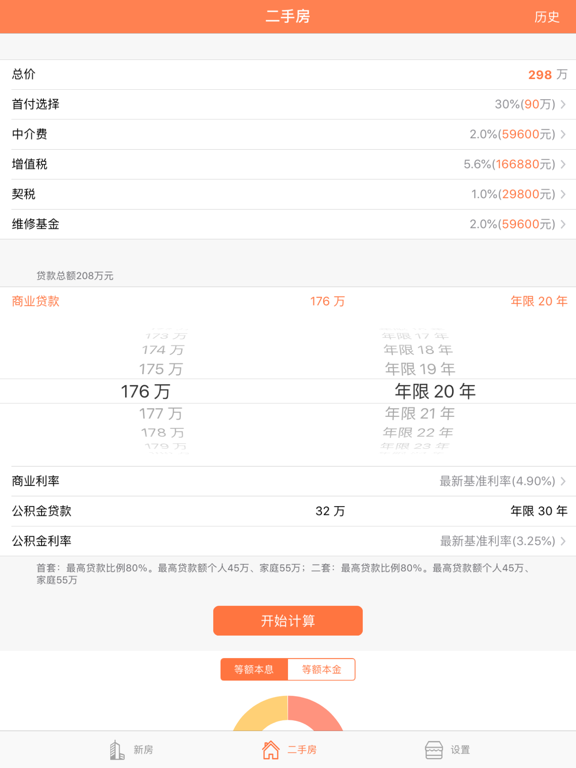Edit provident fund 年限 30 年

pyautogui.click(x=539, y=511)
